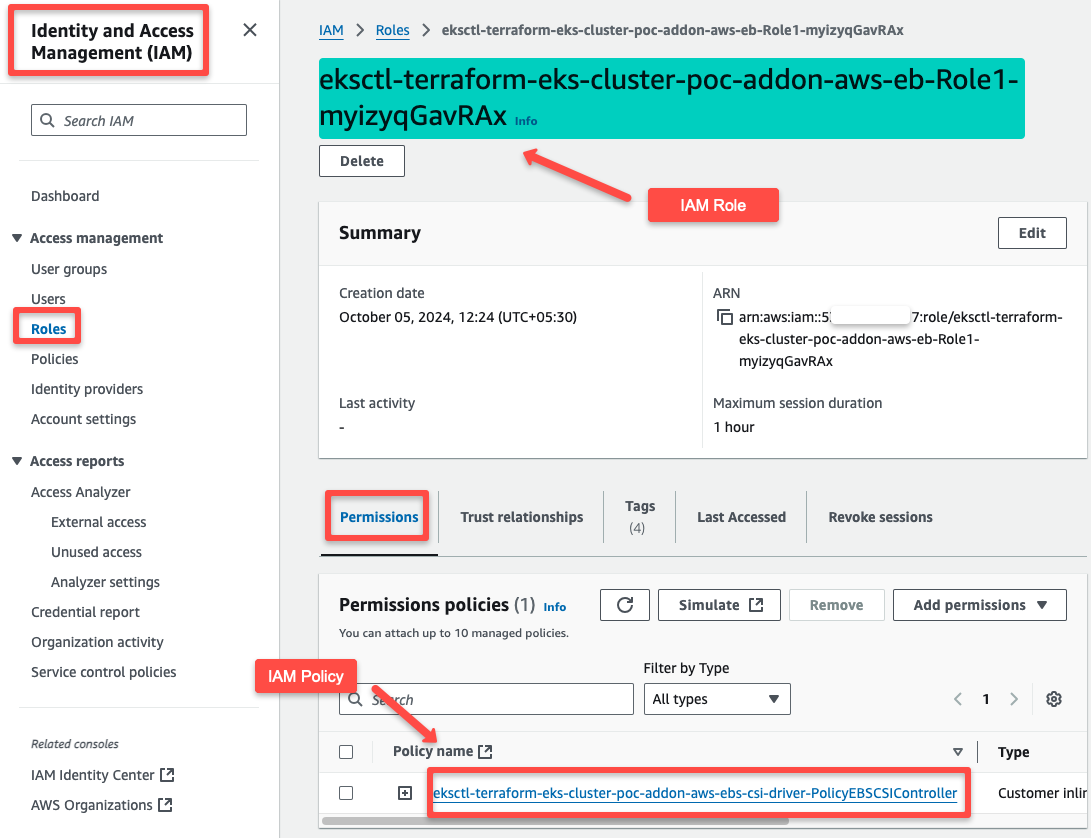Click the sort arrow on Policy name
Viewport: 1091px width, 838px height.
point(957,751)
